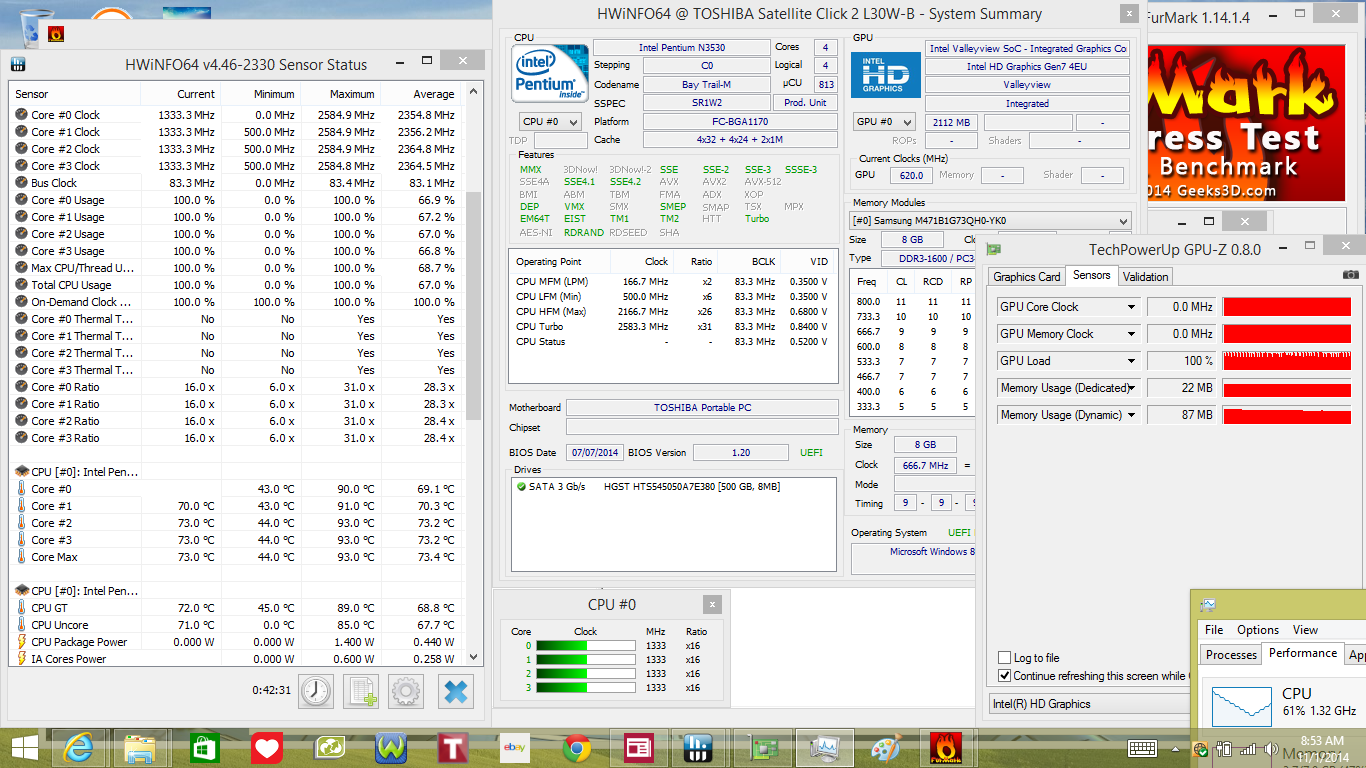Click the Maximum column header
Screen dimensions: 1366x768
pos(340,94)
